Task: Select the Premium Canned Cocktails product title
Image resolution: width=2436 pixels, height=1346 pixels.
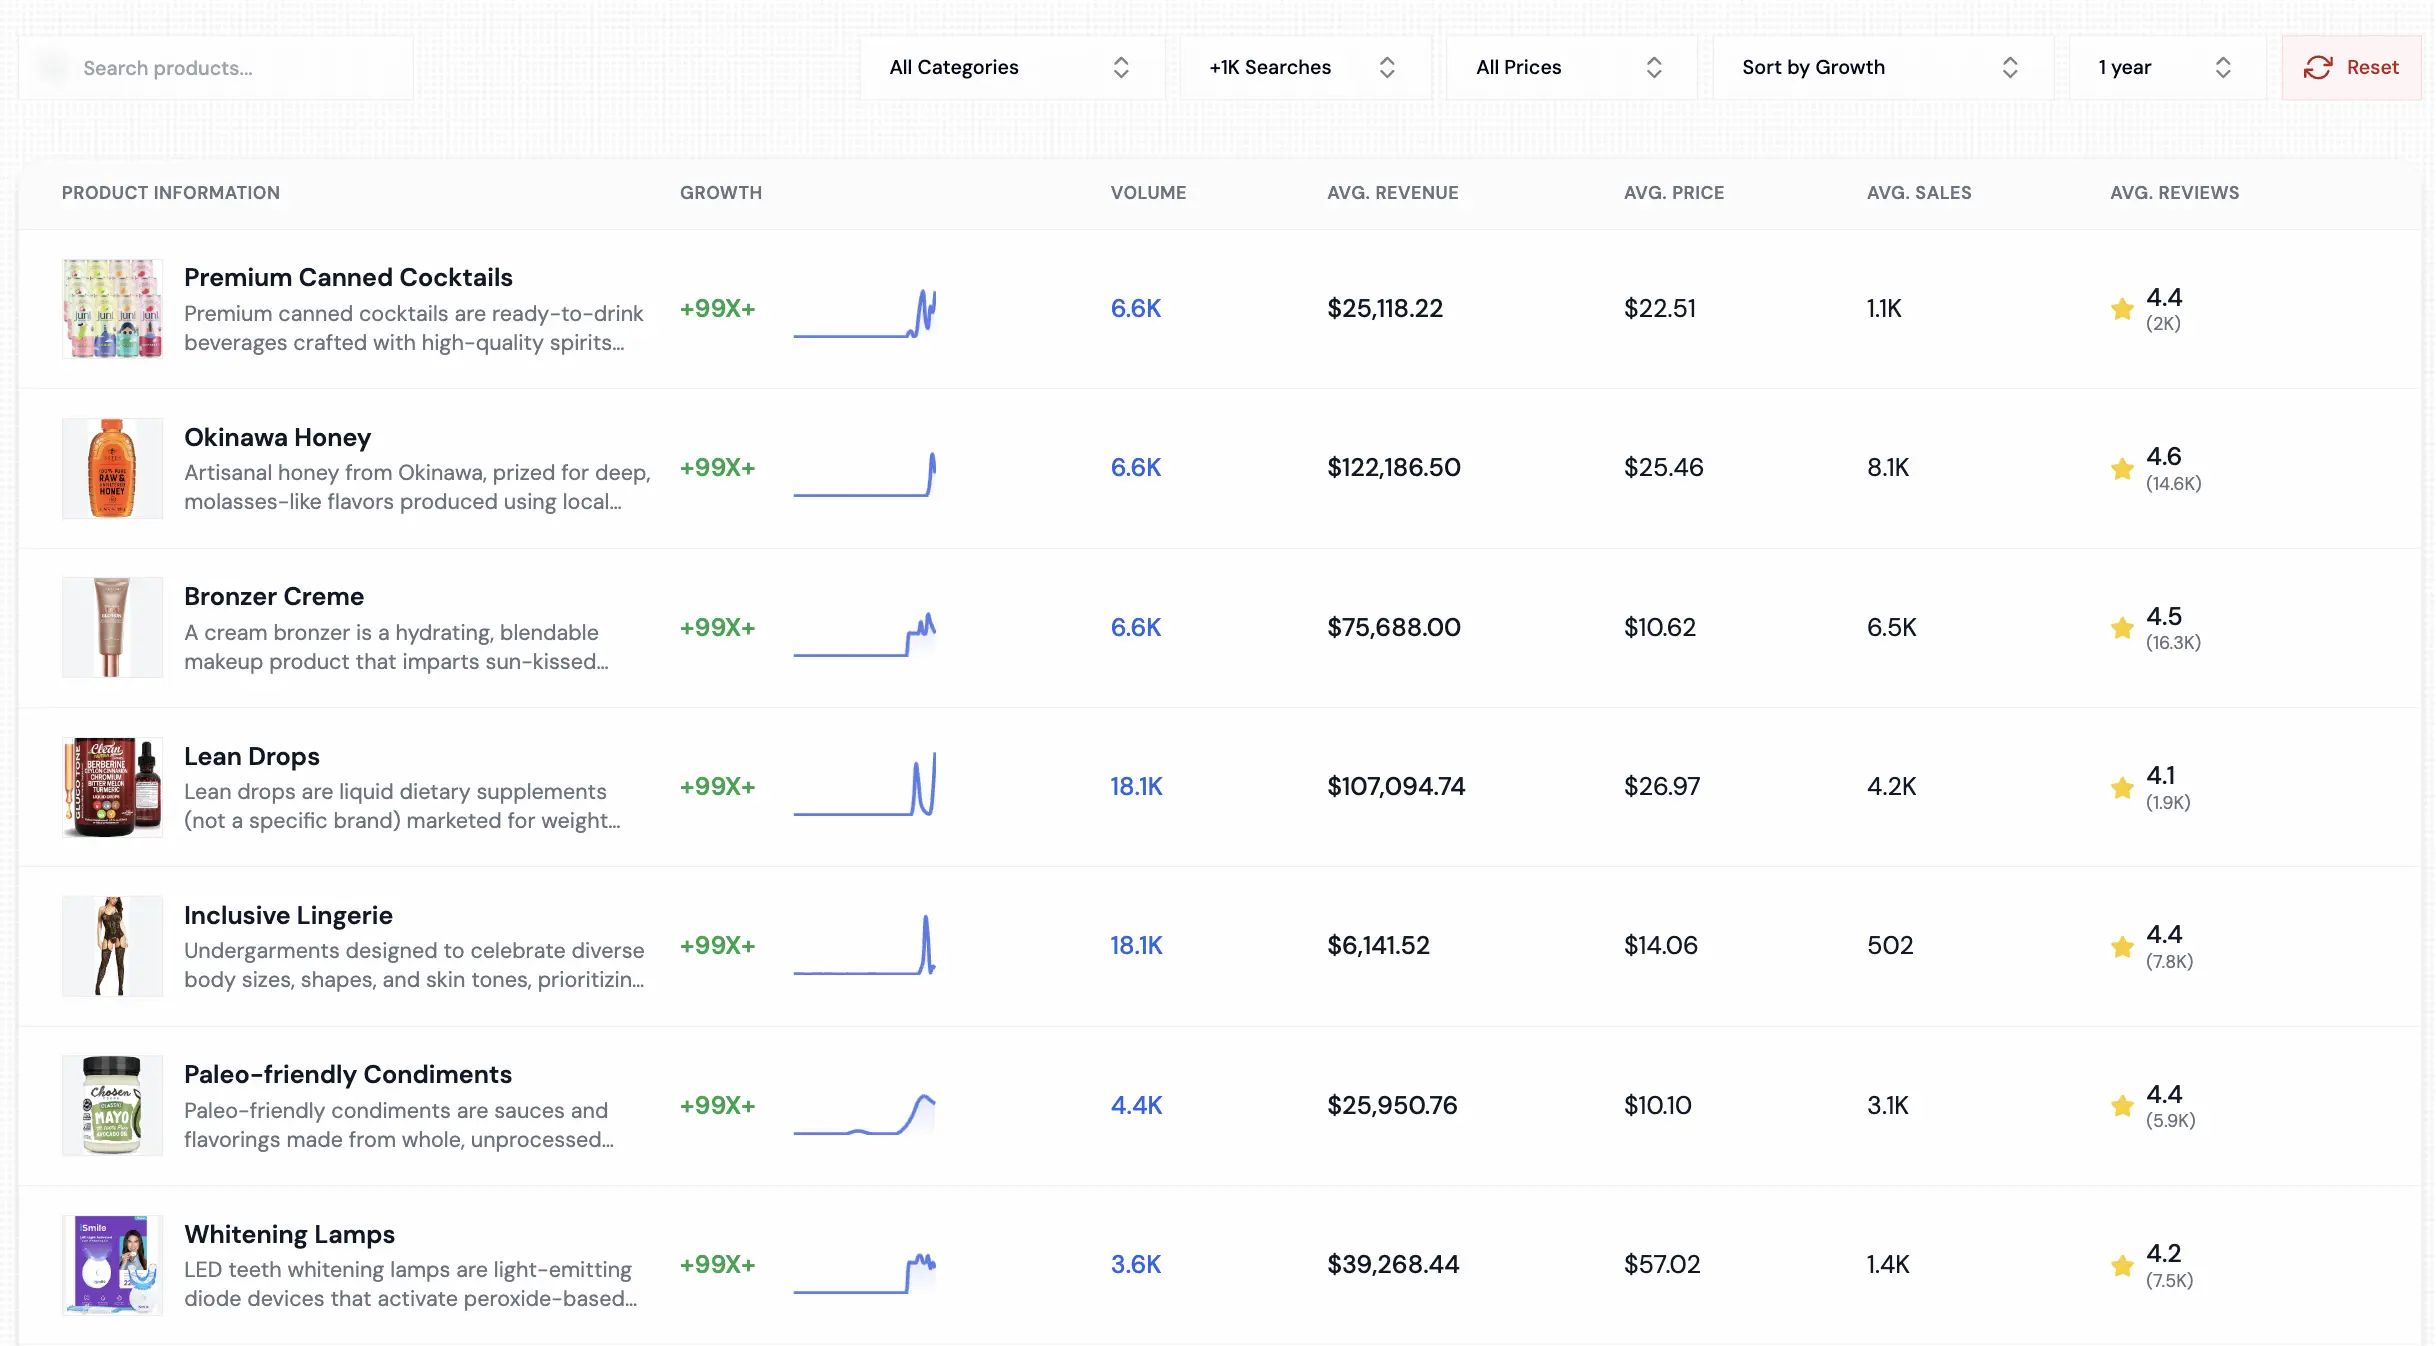Action: coord(347,277)
